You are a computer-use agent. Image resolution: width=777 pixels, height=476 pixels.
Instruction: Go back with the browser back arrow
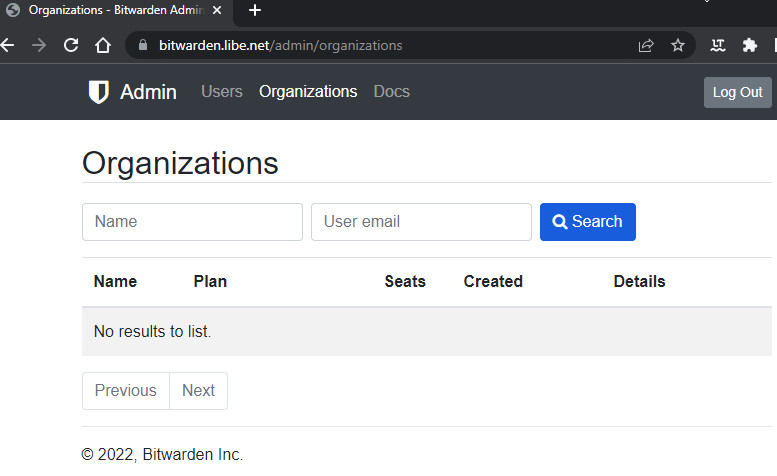coord(8,45)
